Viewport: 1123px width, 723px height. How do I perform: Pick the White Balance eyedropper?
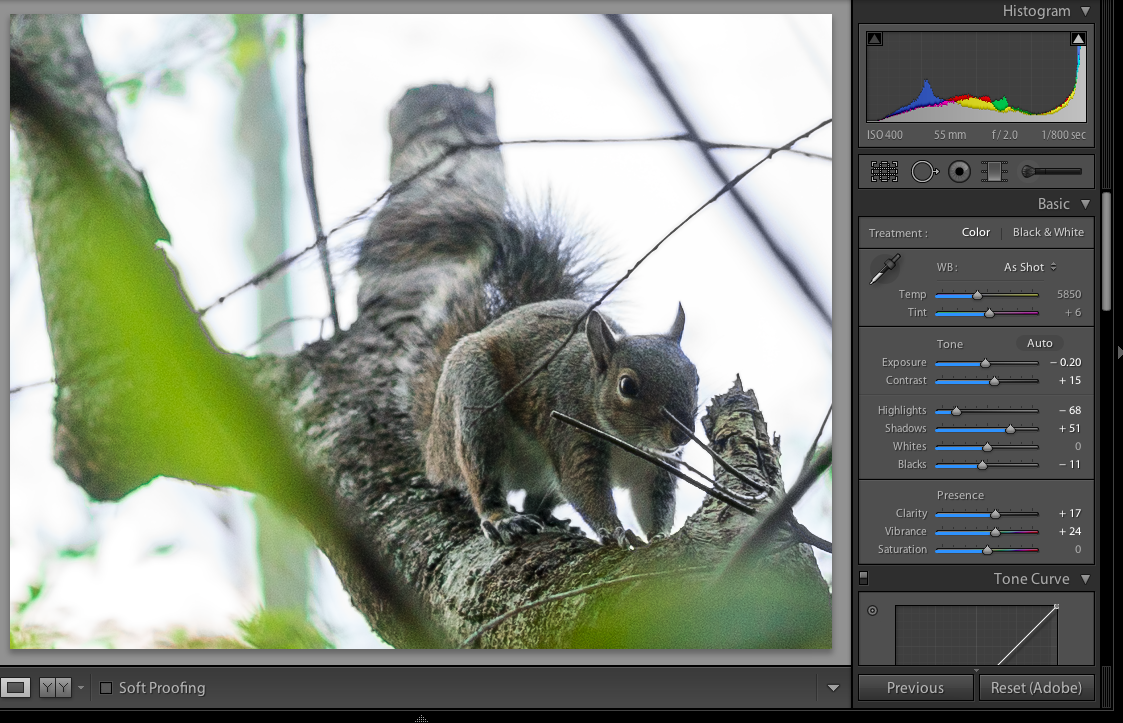tap(885, 269)
